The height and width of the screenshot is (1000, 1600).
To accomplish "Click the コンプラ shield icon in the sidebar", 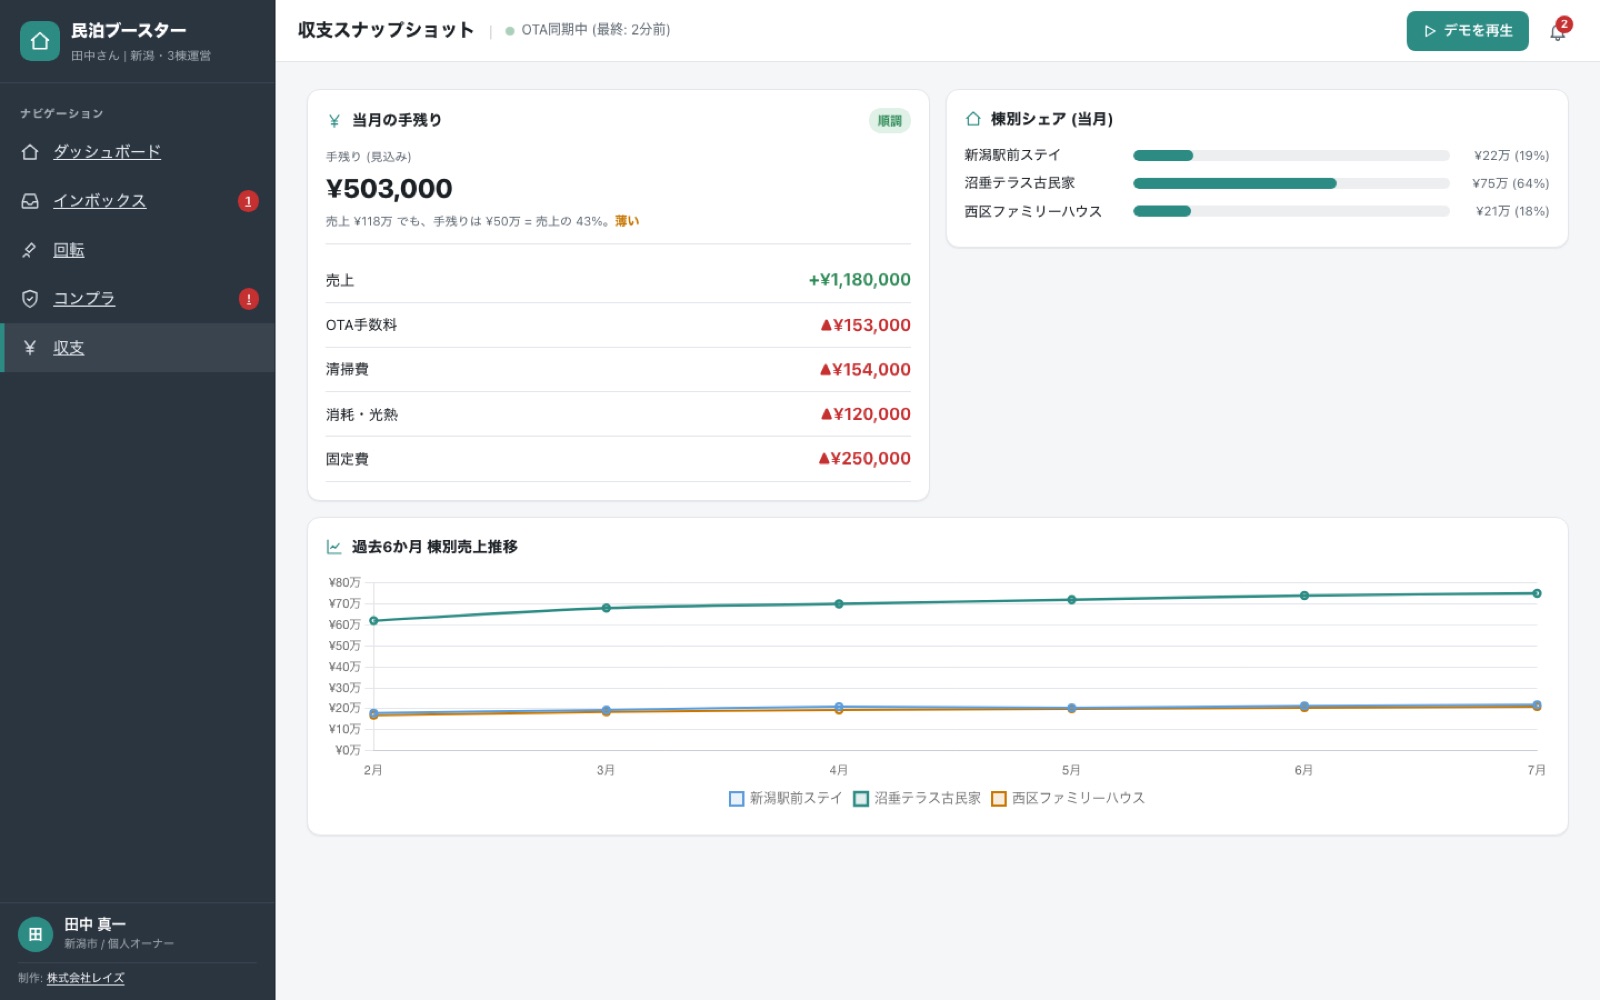I will pyautogui.click(x=30, y=299).
